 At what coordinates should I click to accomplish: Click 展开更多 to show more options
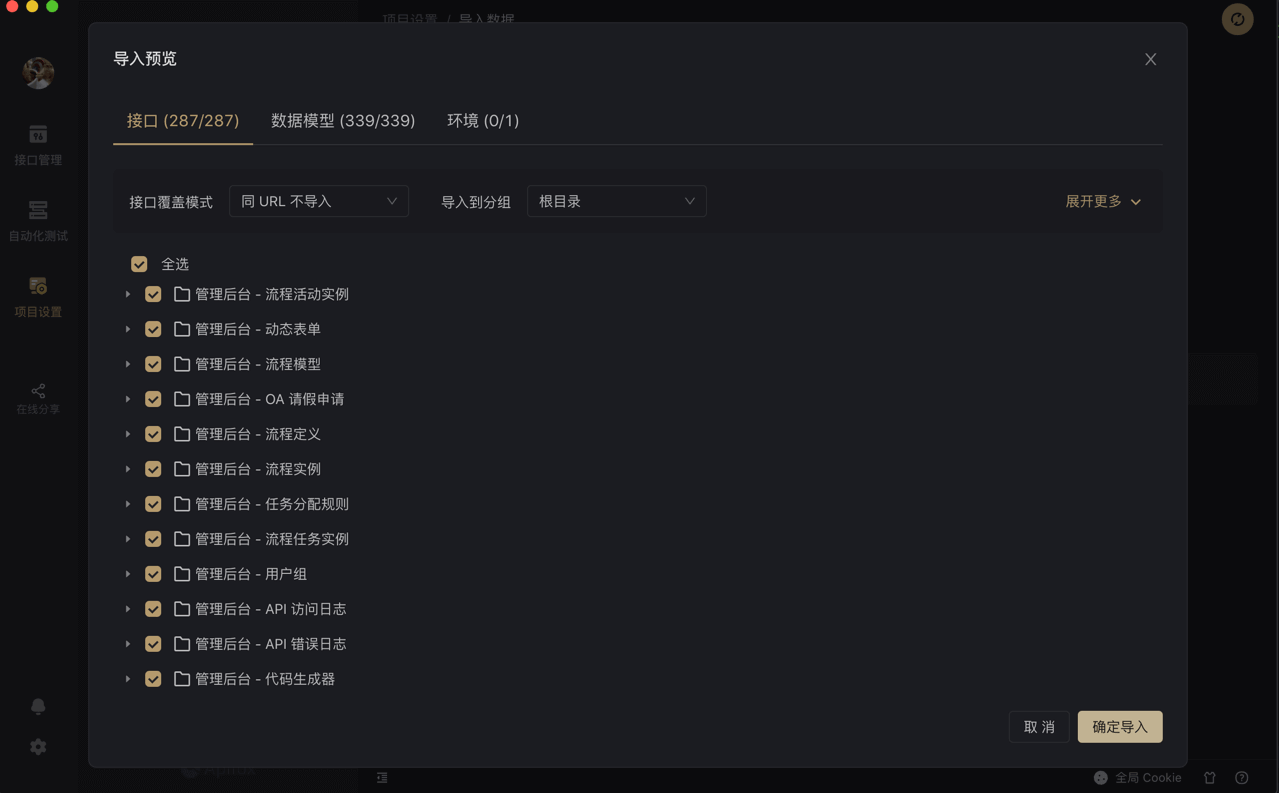coord(1102,201)
